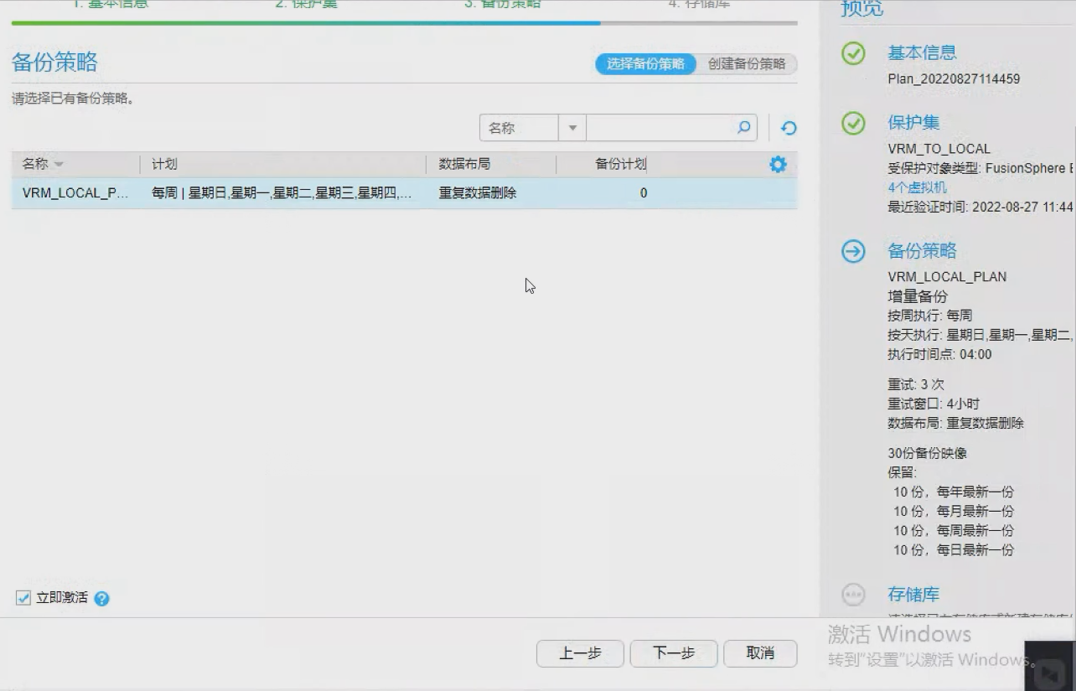The height and width of the screenshot is (691, 1076).
Task: Refresh the backup policy list
Action: pos(789,128)
